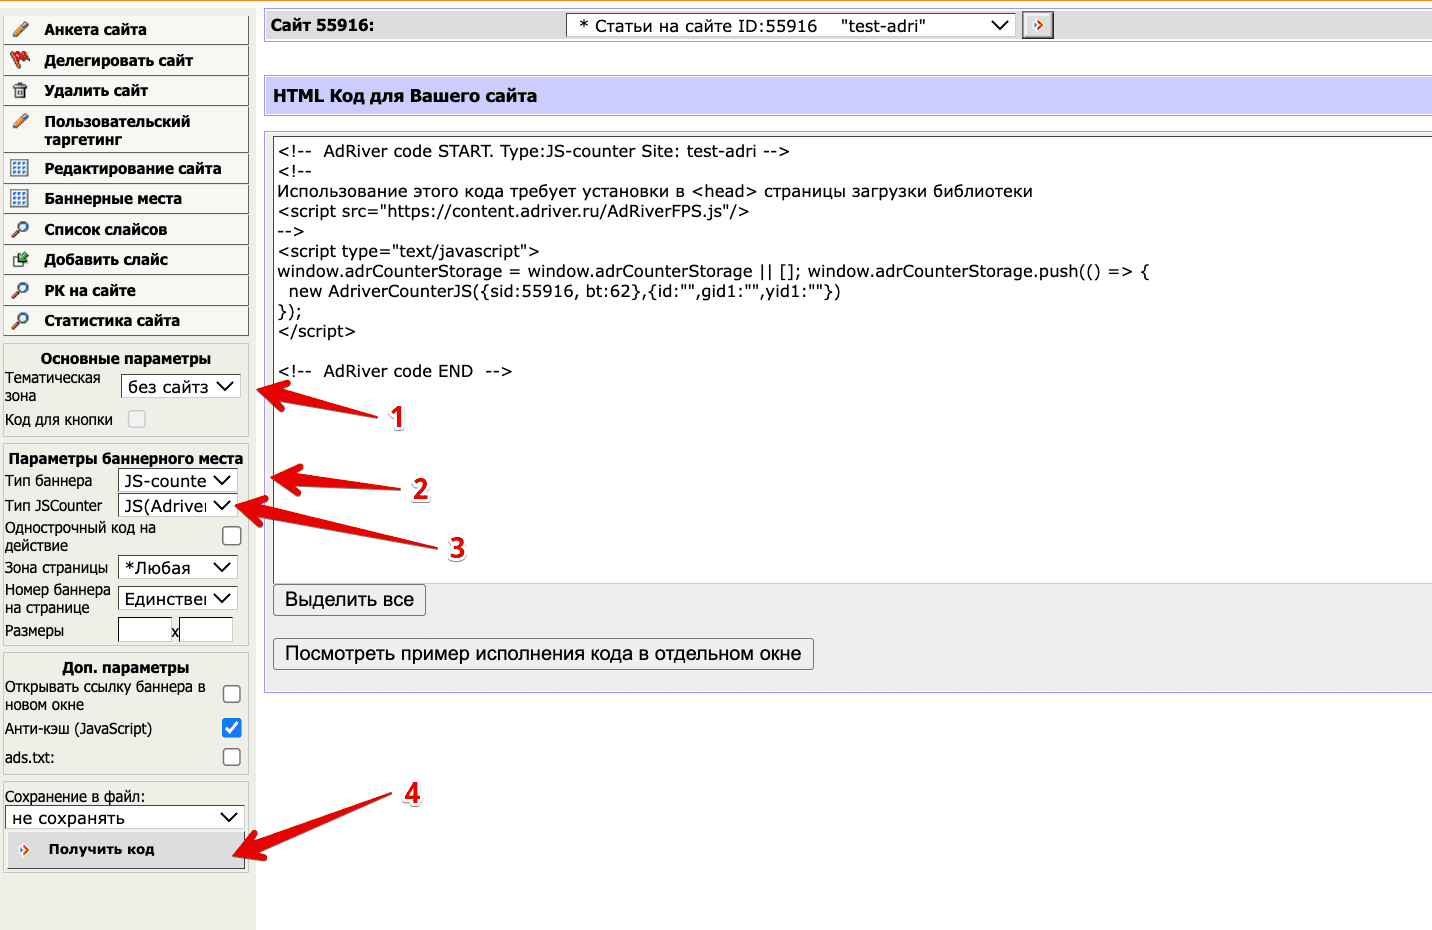Click the Получить код button
The height and width of the screenshot is (930, 1432).
coord(126,849)
